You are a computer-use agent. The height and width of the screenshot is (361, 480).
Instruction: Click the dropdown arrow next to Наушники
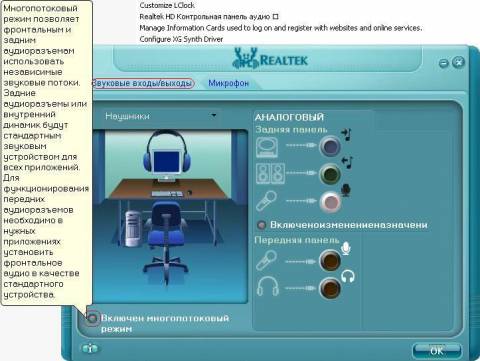pos(214,115)
